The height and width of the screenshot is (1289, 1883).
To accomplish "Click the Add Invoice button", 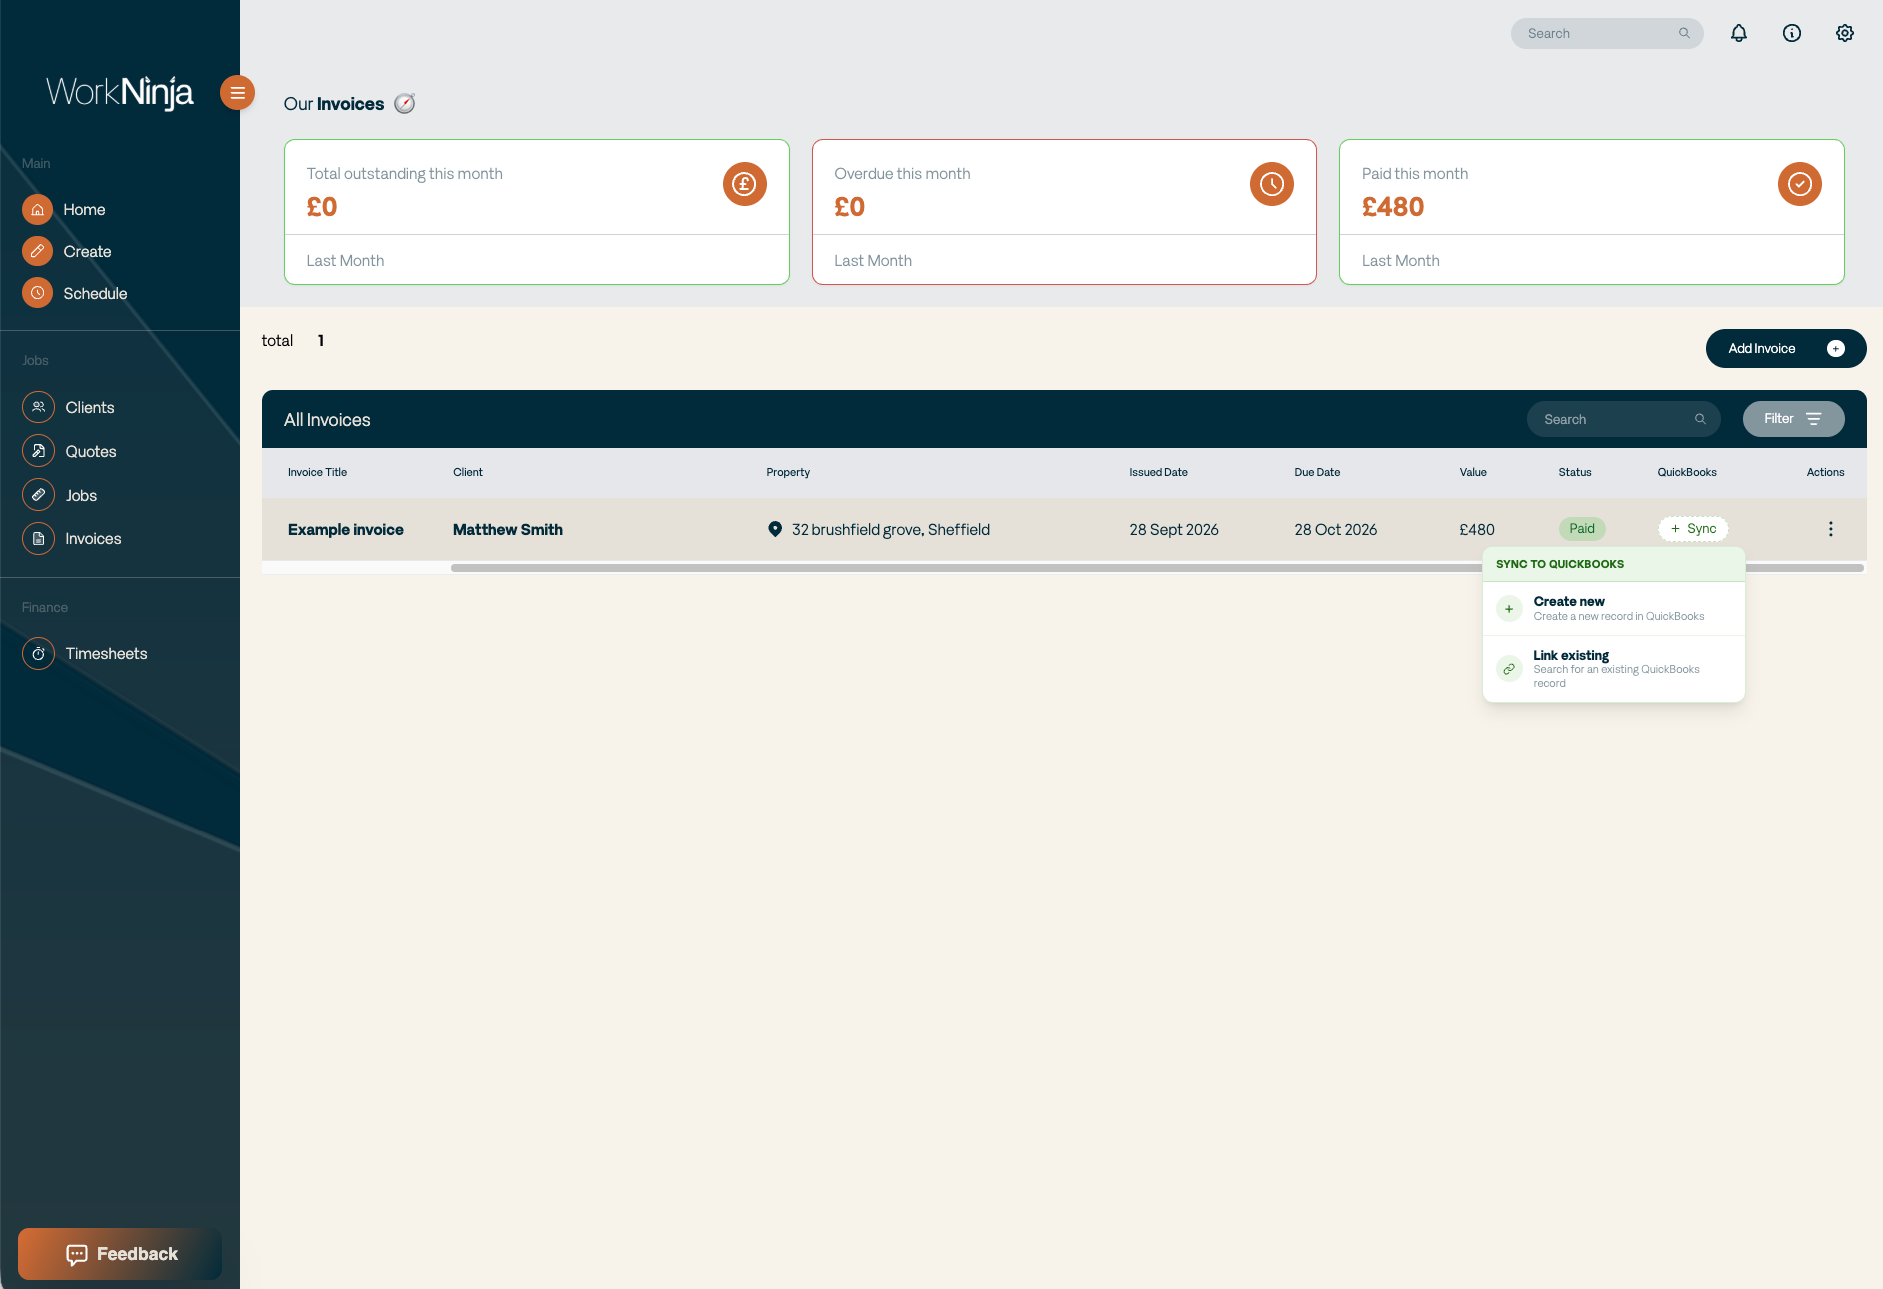I will click(1786, 348).
